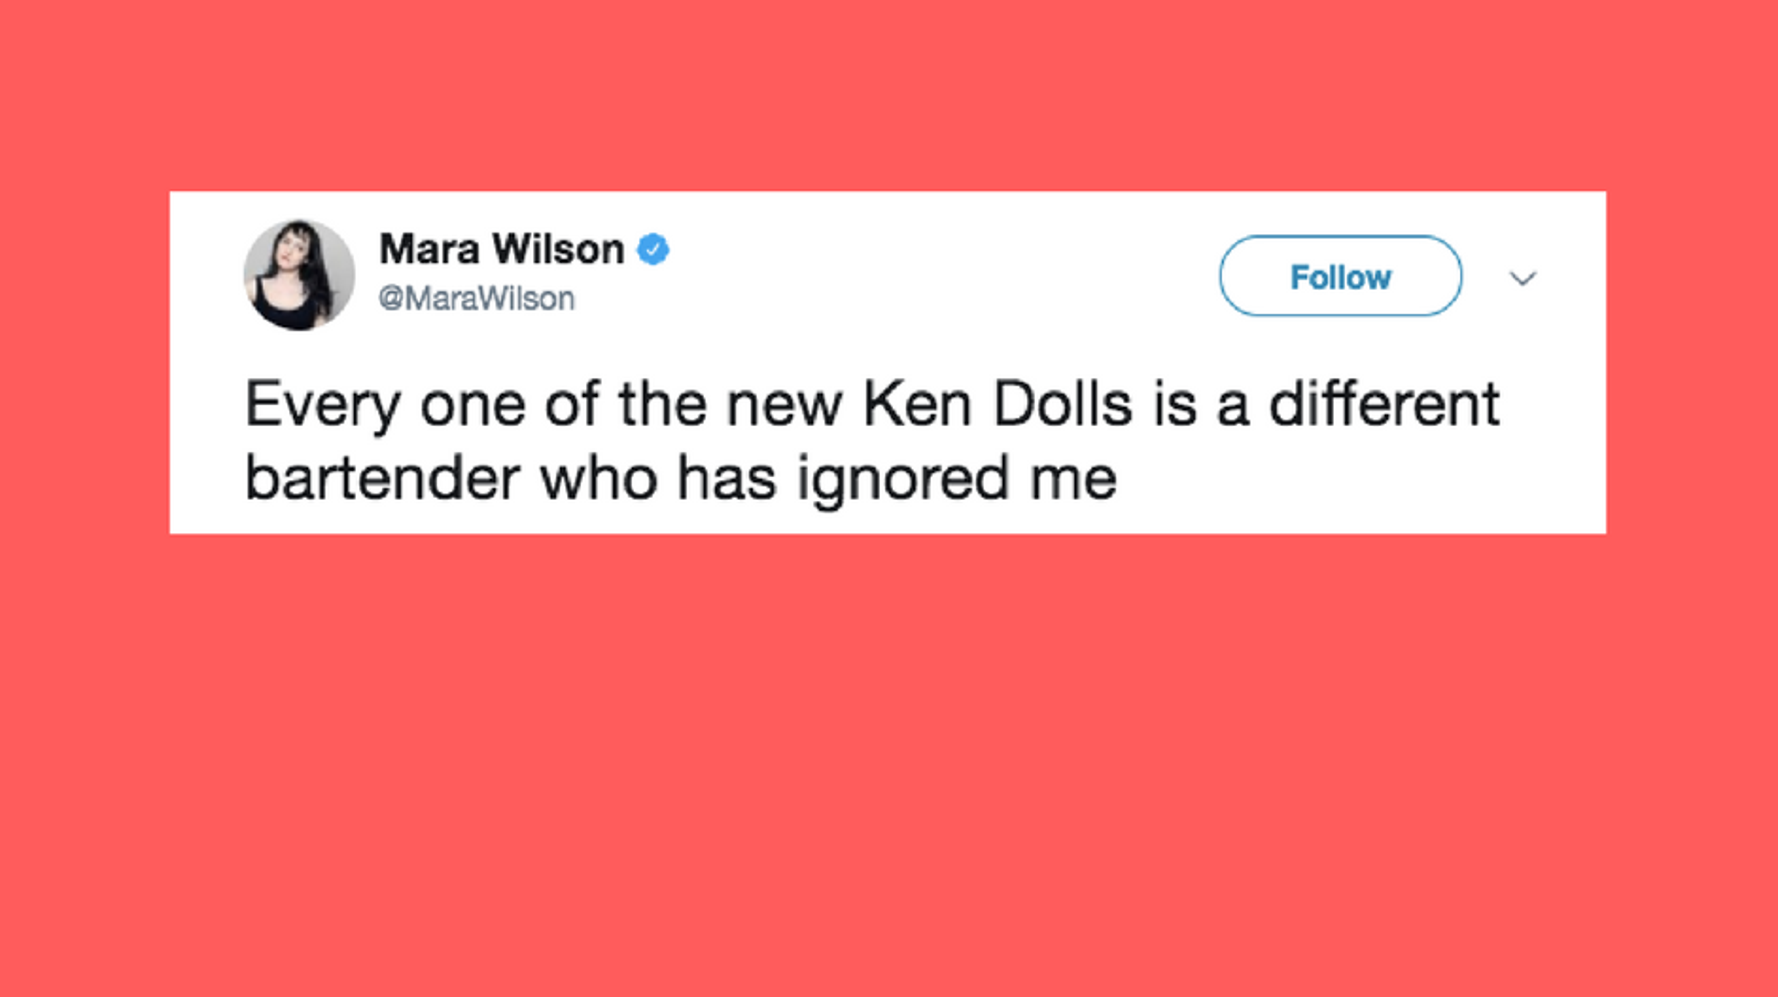Viewport: 1778px width, 997px height.
Task: Click the word "bartender" in the tweet
Action: tap(382, 478)
